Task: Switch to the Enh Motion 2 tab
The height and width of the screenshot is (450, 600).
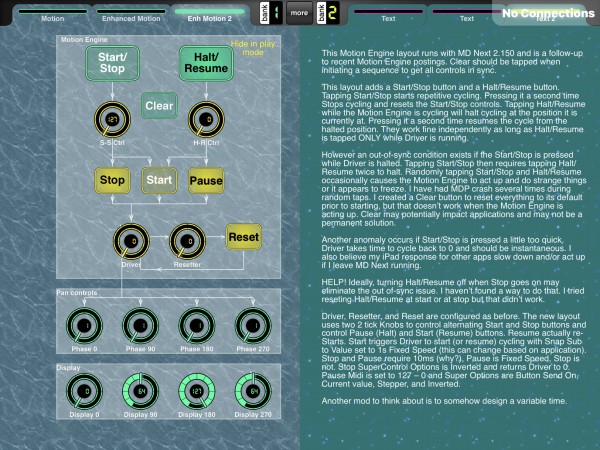Action: click(210, 15)
